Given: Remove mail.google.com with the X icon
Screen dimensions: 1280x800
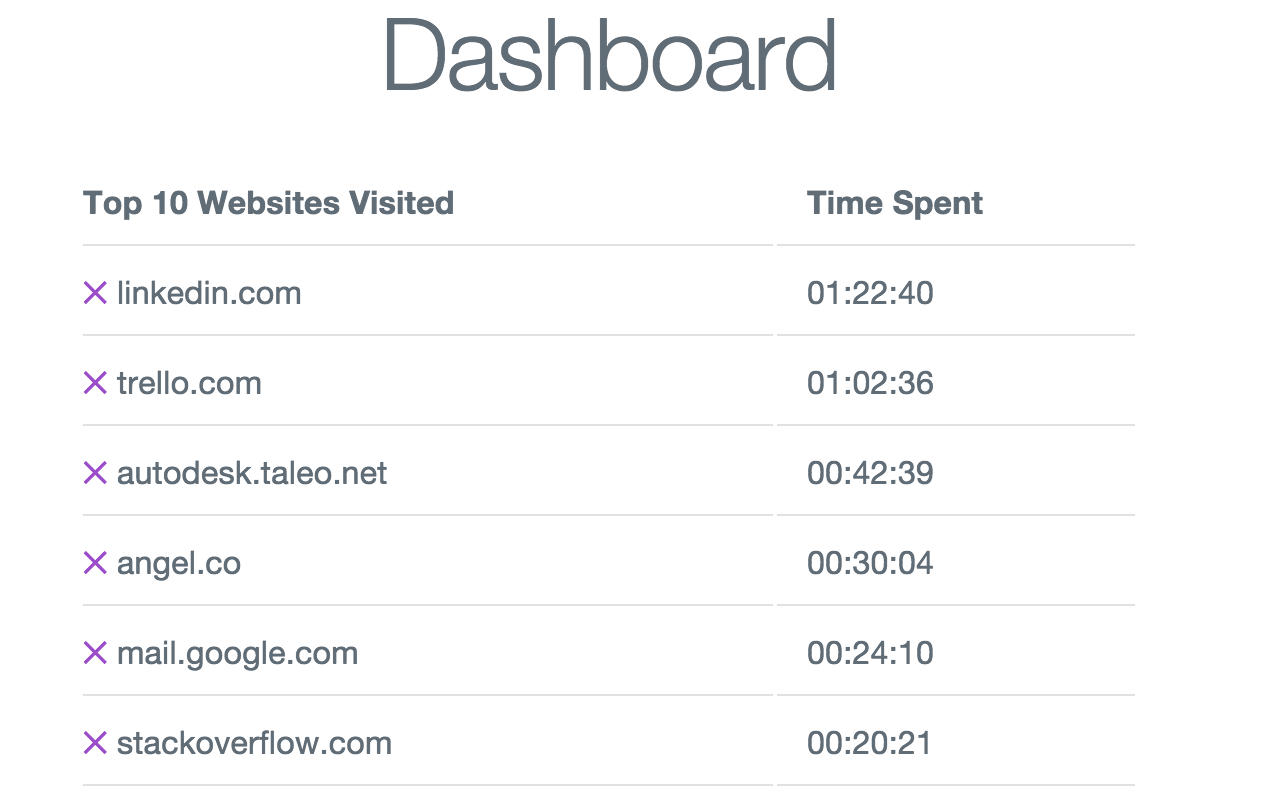Looking at the screenshot, I should (95, 653).
